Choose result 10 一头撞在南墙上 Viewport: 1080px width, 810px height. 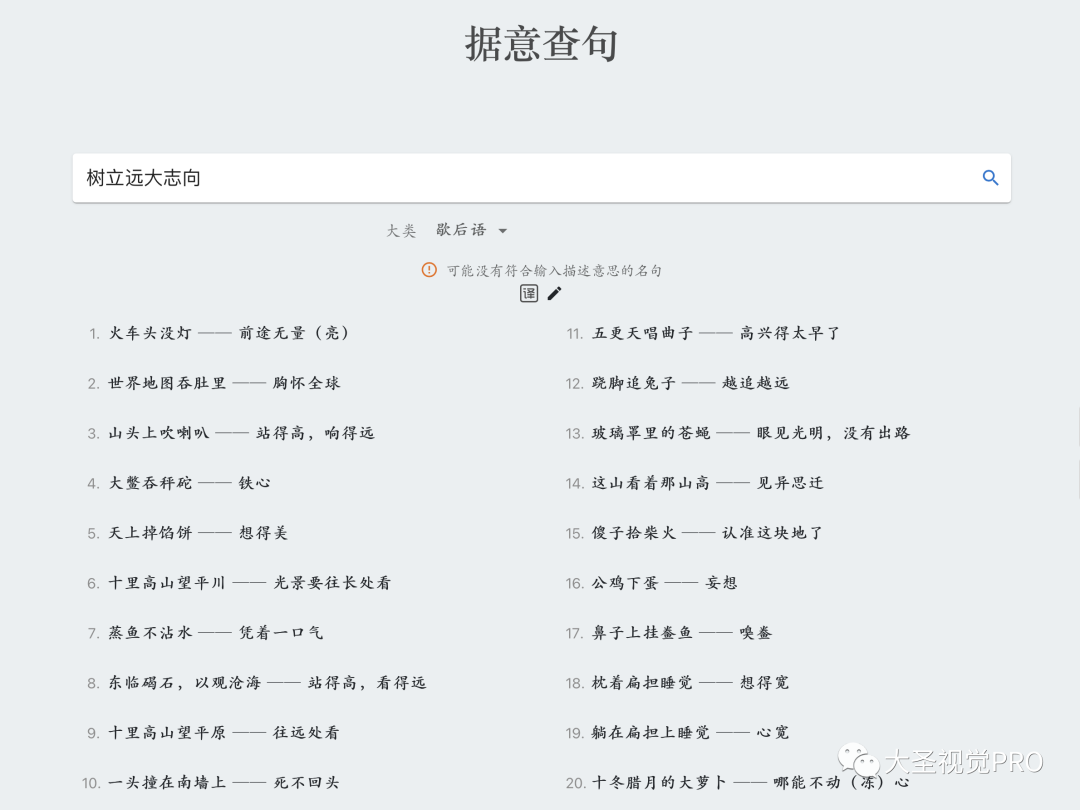224,783
